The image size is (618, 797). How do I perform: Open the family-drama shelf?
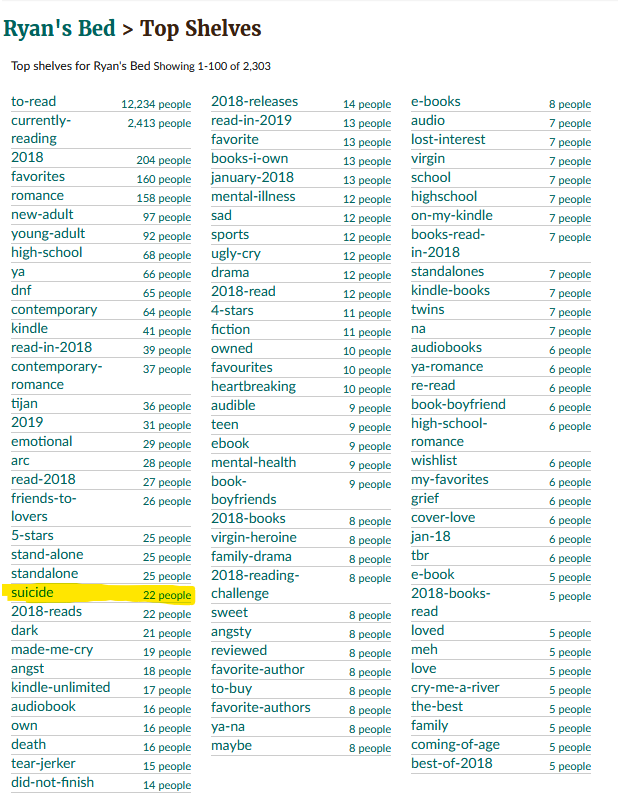click(x=252, y=557)
